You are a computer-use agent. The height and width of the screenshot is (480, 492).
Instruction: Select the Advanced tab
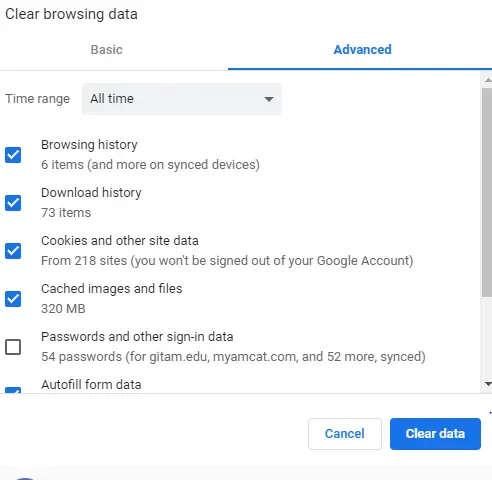363,50
